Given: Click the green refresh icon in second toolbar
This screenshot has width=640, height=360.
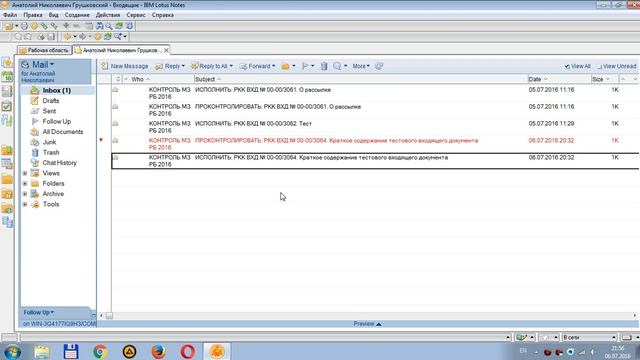Looking at the screenshot, I should pos(108,37).
